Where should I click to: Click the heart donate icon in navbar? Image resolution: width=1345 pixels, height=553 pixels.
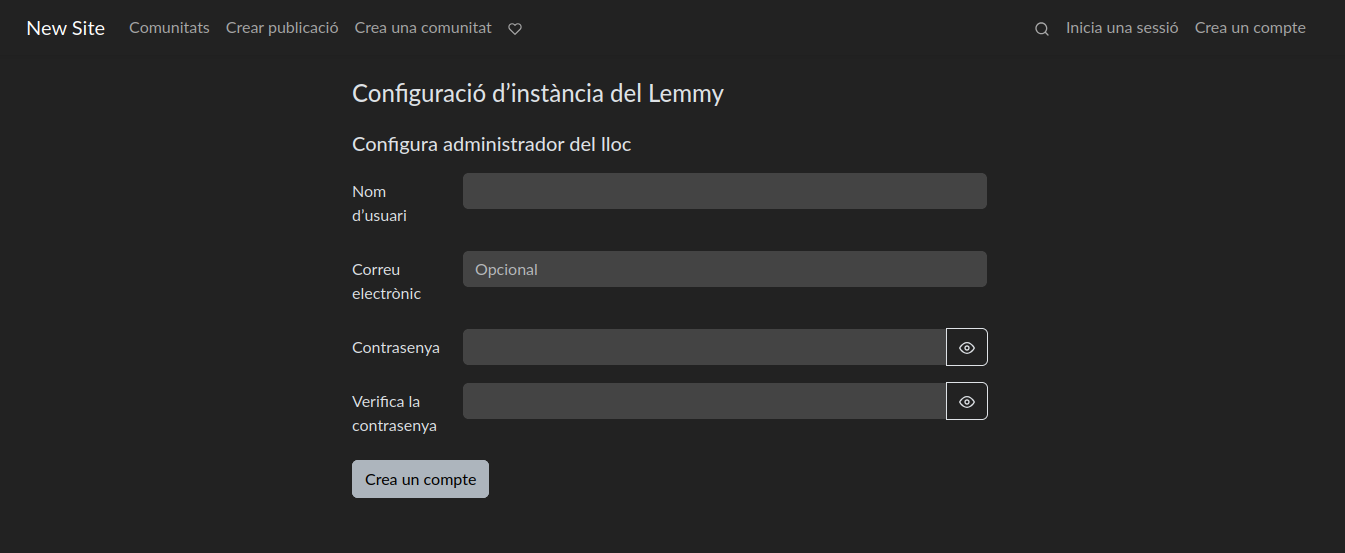point(515,29)
